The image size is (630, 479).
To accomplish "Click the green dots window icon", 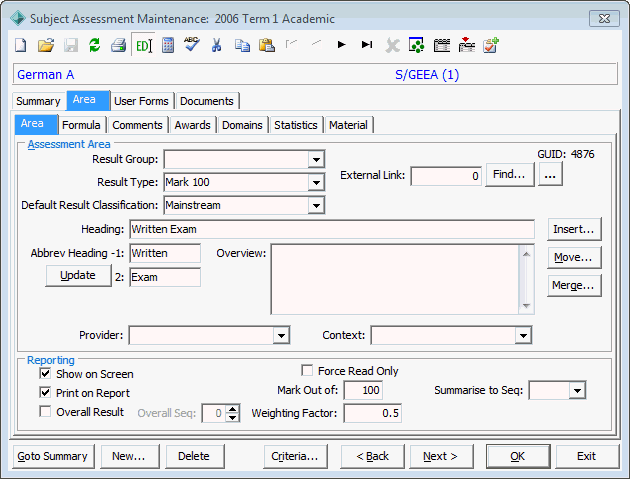I will point(416,45).
